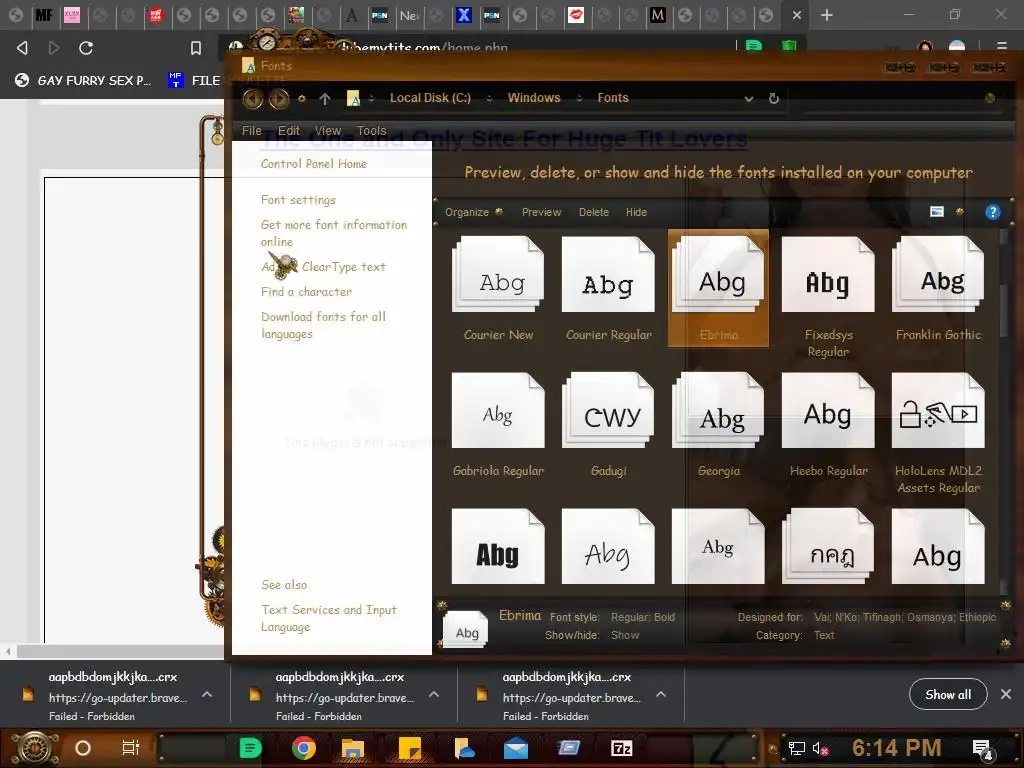1024x768 pixels.
Task: Select the Ebrima font icon
Action: (718, 274)
